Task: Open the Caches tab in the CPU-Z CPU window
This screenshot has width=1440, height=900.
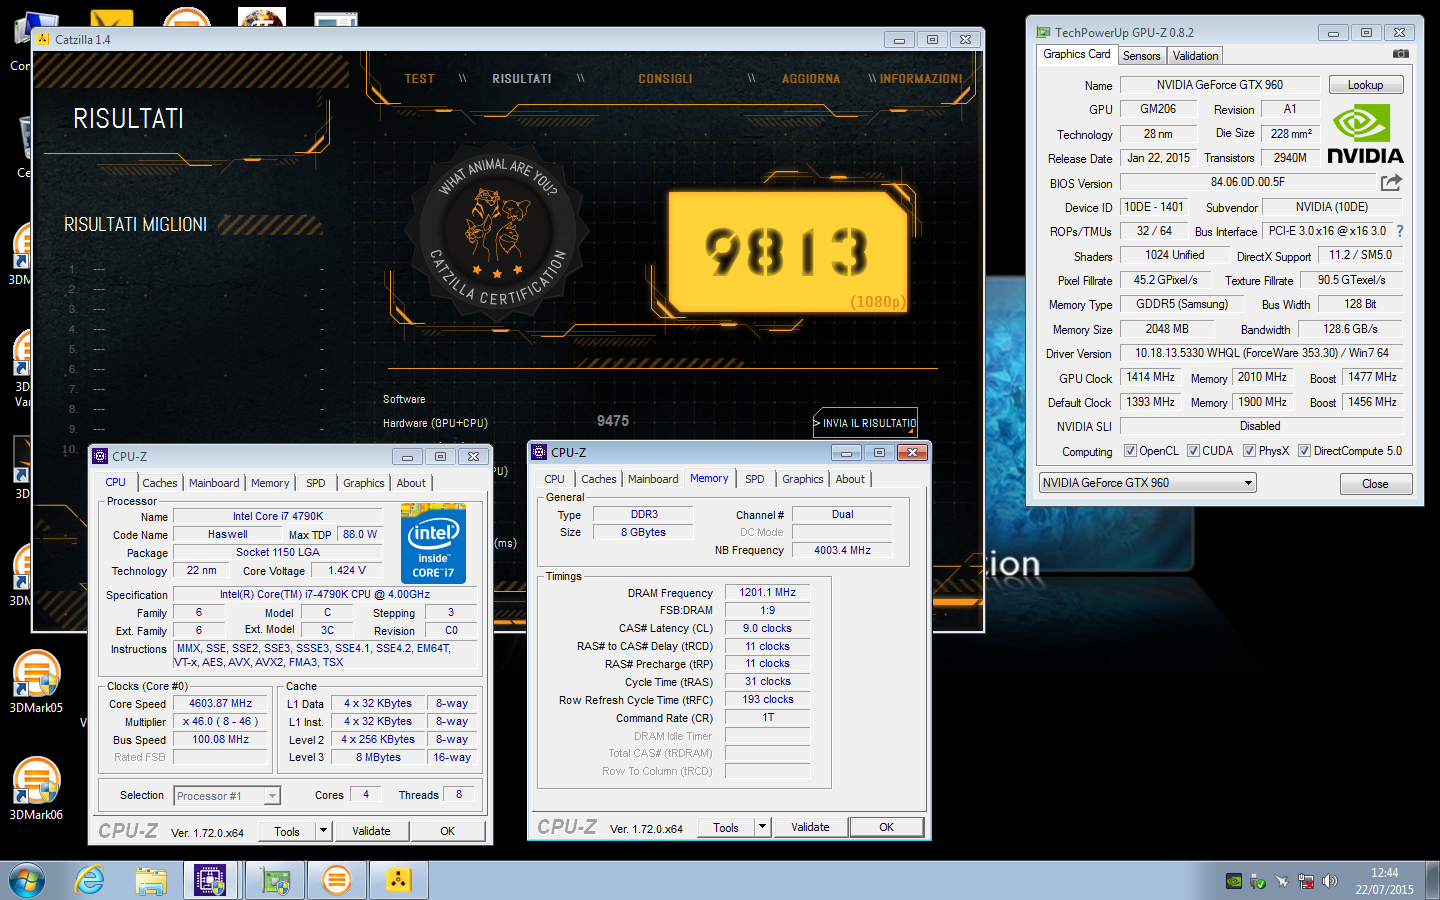Action: click(x=159, y=483)
